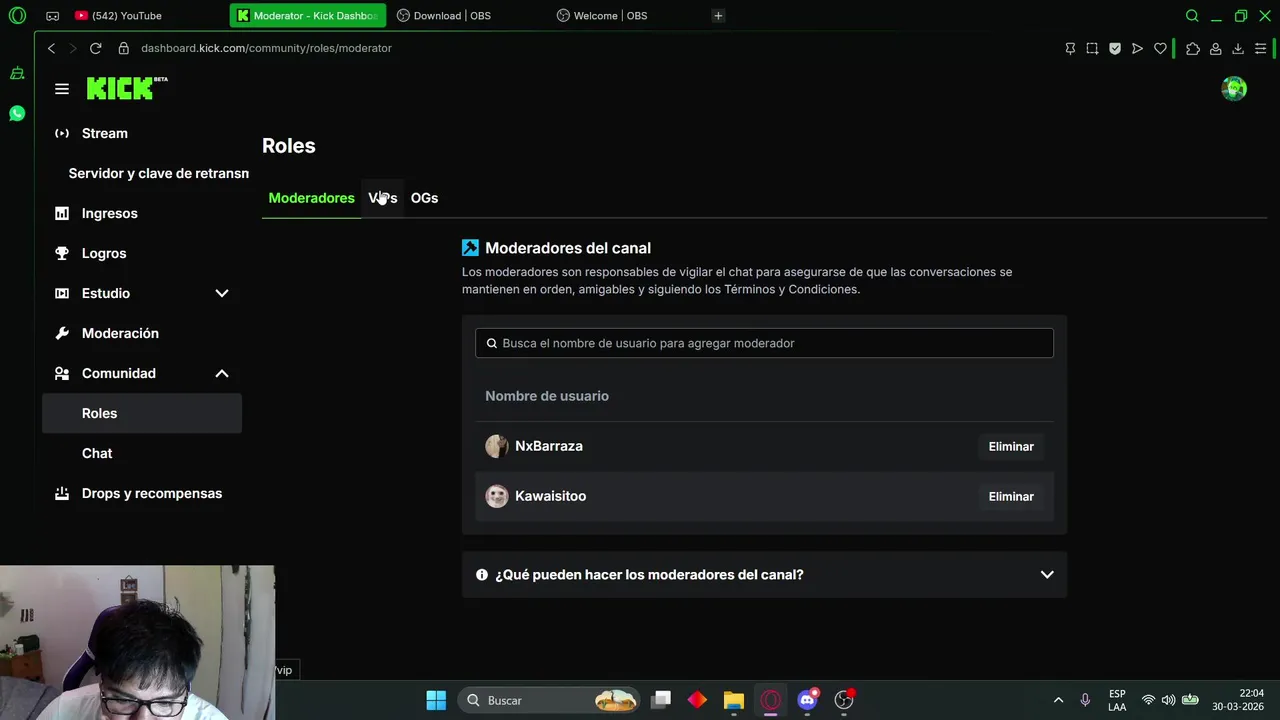Click the Kawaisitoo username
Image resolution: width=1280 pixels, height=720 pixels.
pos(550,496)
